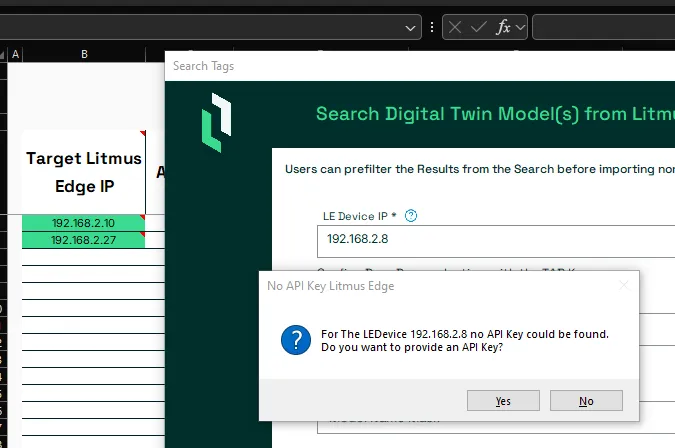Click the Litmus logo in Search Tags window
Viewport: 675px width, 448px height.
[x=217, y=123]
